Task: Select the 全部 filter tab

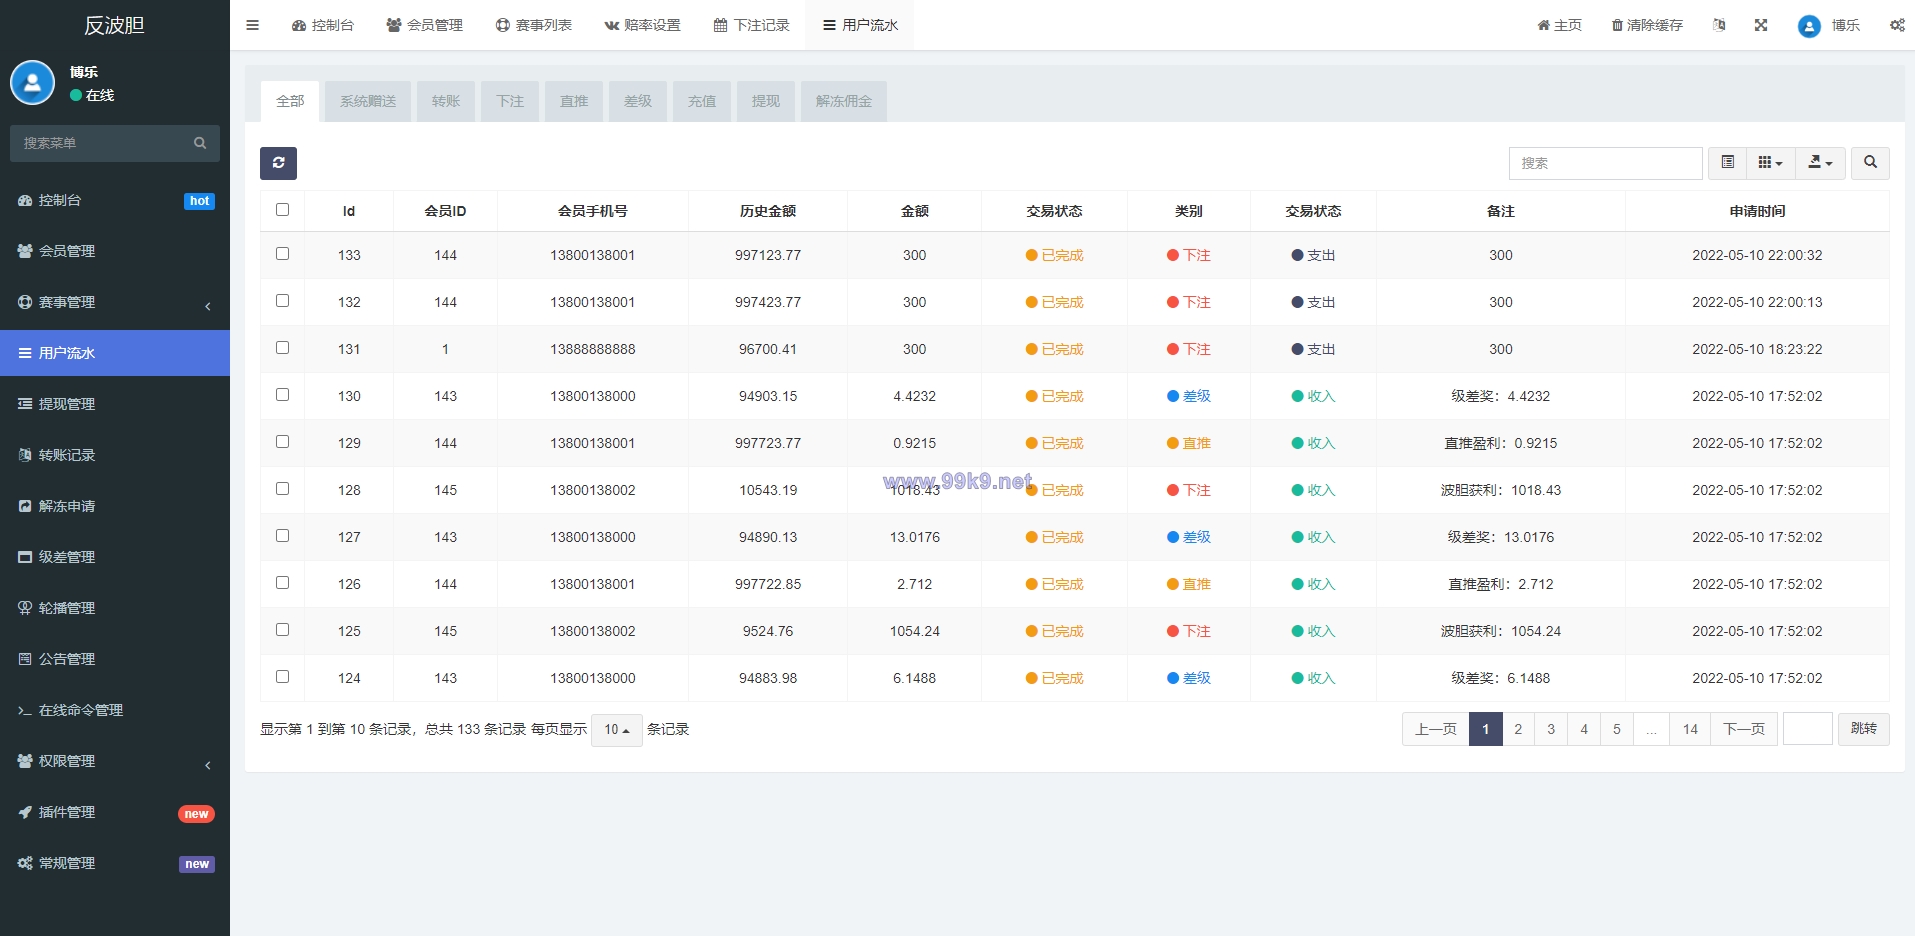Action: [290, 101]
